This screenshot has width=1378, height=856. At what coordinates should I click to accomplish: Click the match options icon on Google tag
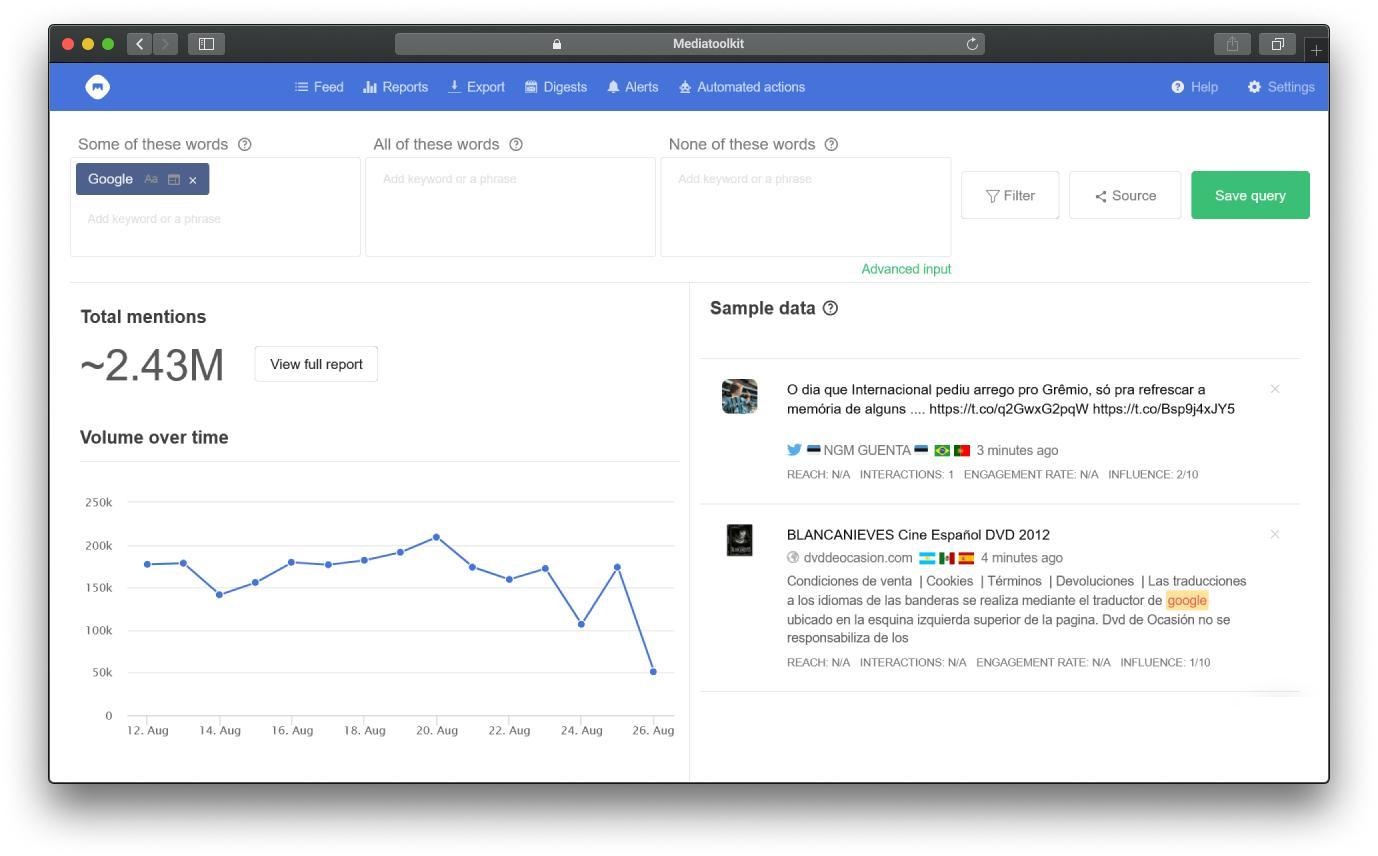[x=174, y=180]
